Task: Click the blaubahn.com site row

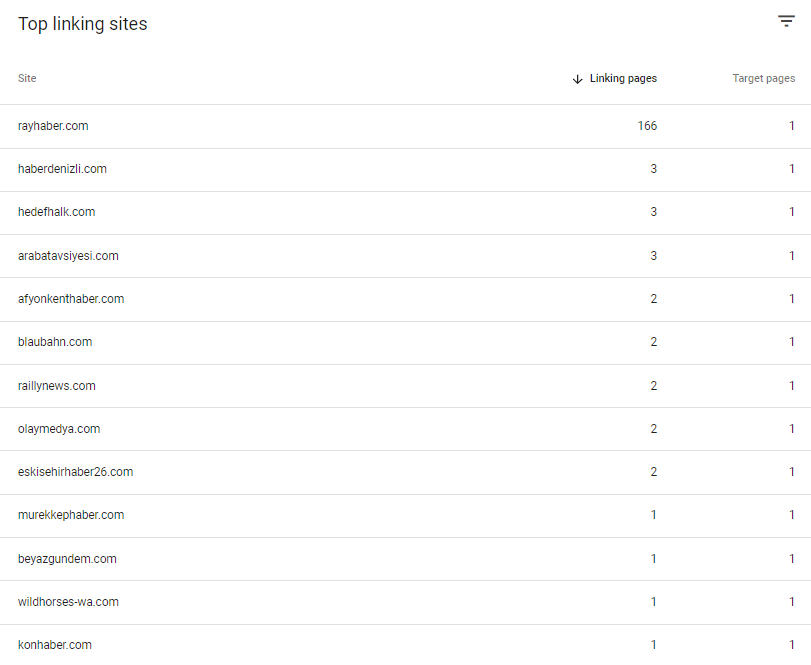Action: [406, 342]
